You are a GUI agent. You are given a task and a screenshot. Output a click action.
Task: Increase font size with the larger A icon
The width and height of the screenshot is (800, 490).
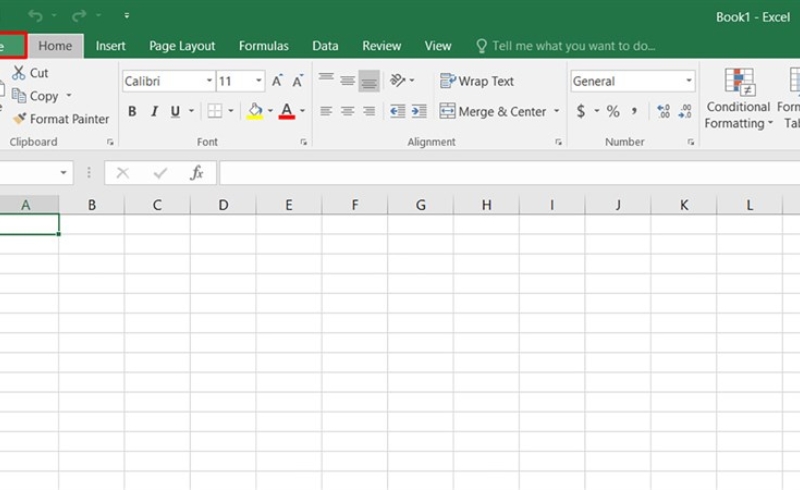tap(277, 81)
